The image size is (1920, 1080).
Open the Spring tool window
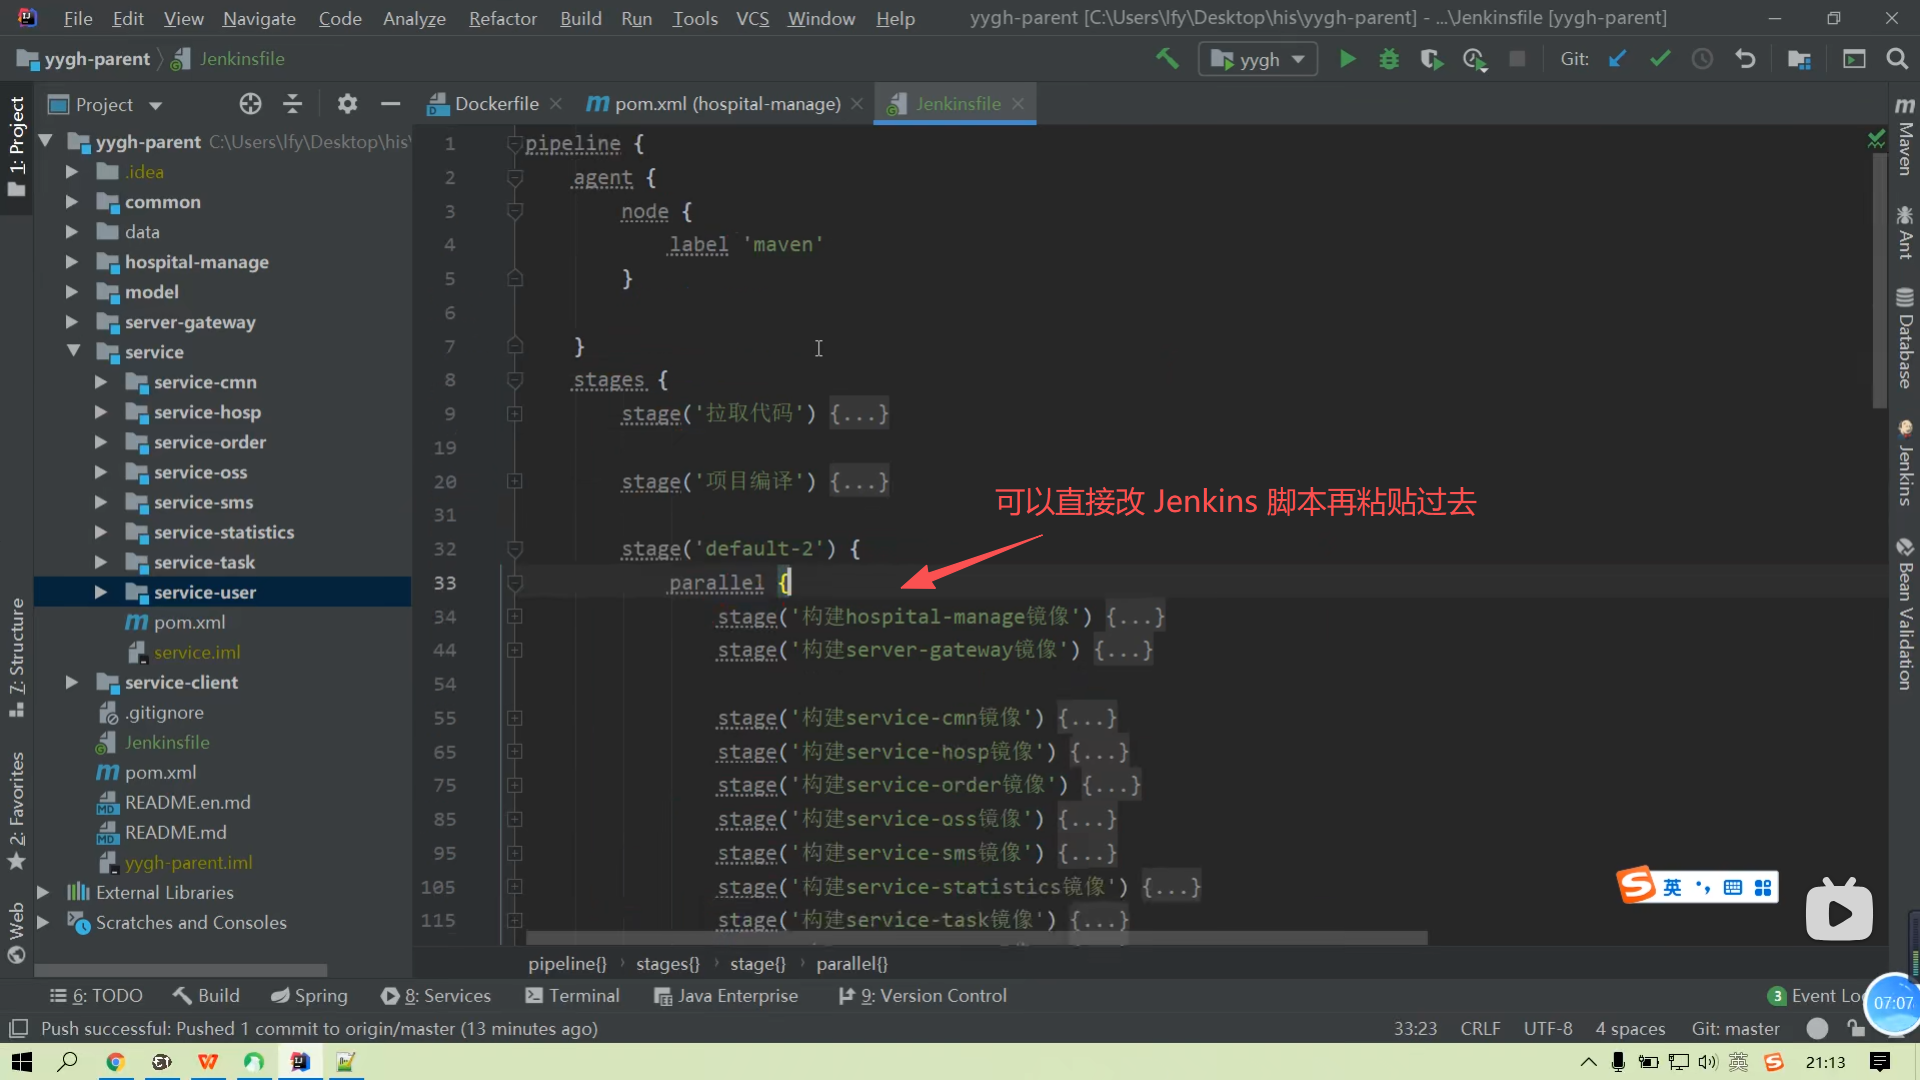[309, 996]
